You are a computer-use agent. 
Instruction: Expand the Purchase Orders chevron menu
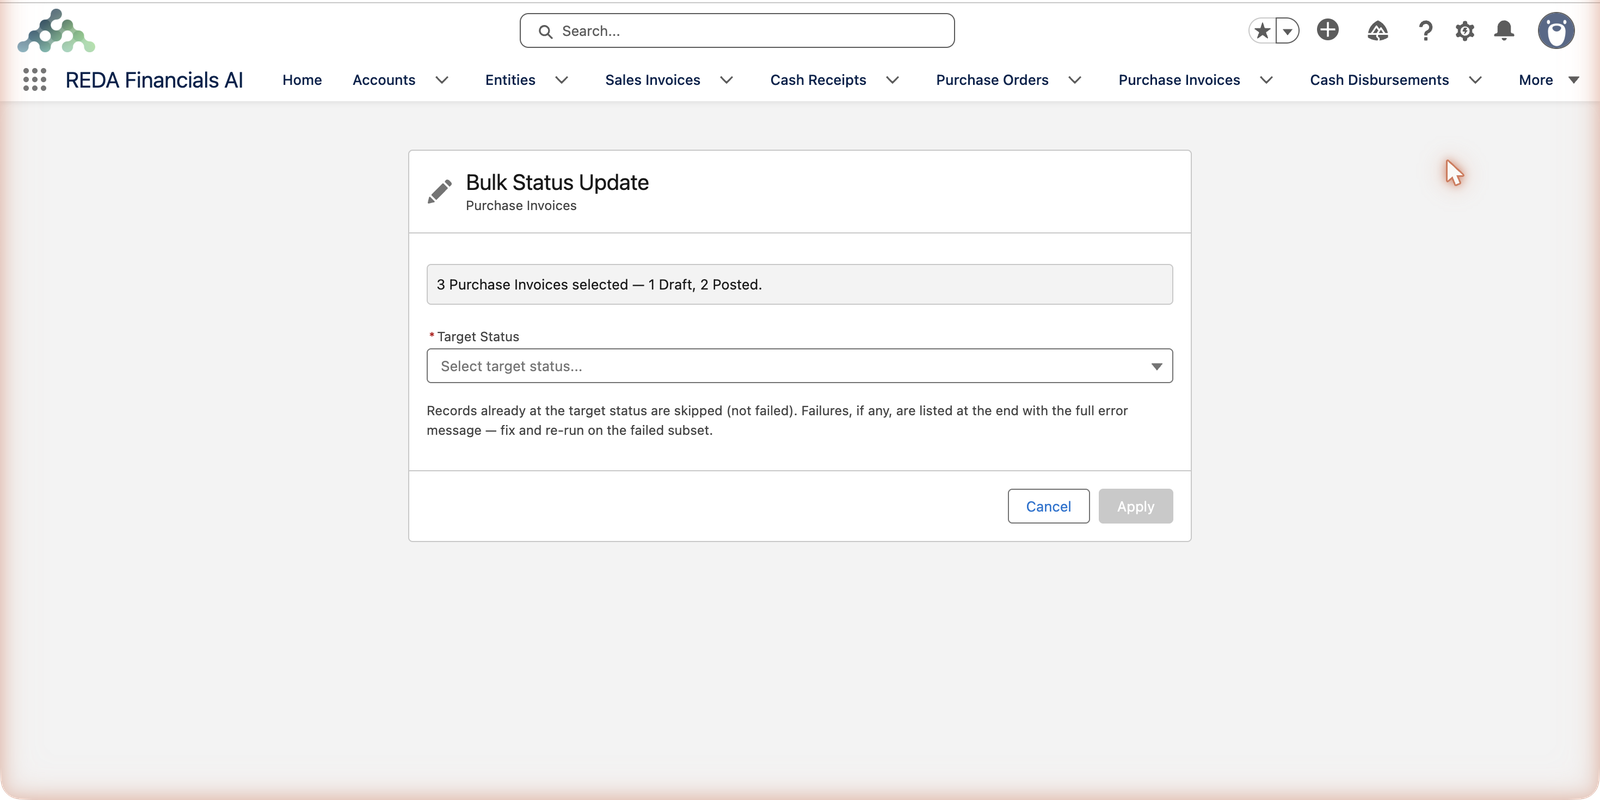coord(1075,80)
